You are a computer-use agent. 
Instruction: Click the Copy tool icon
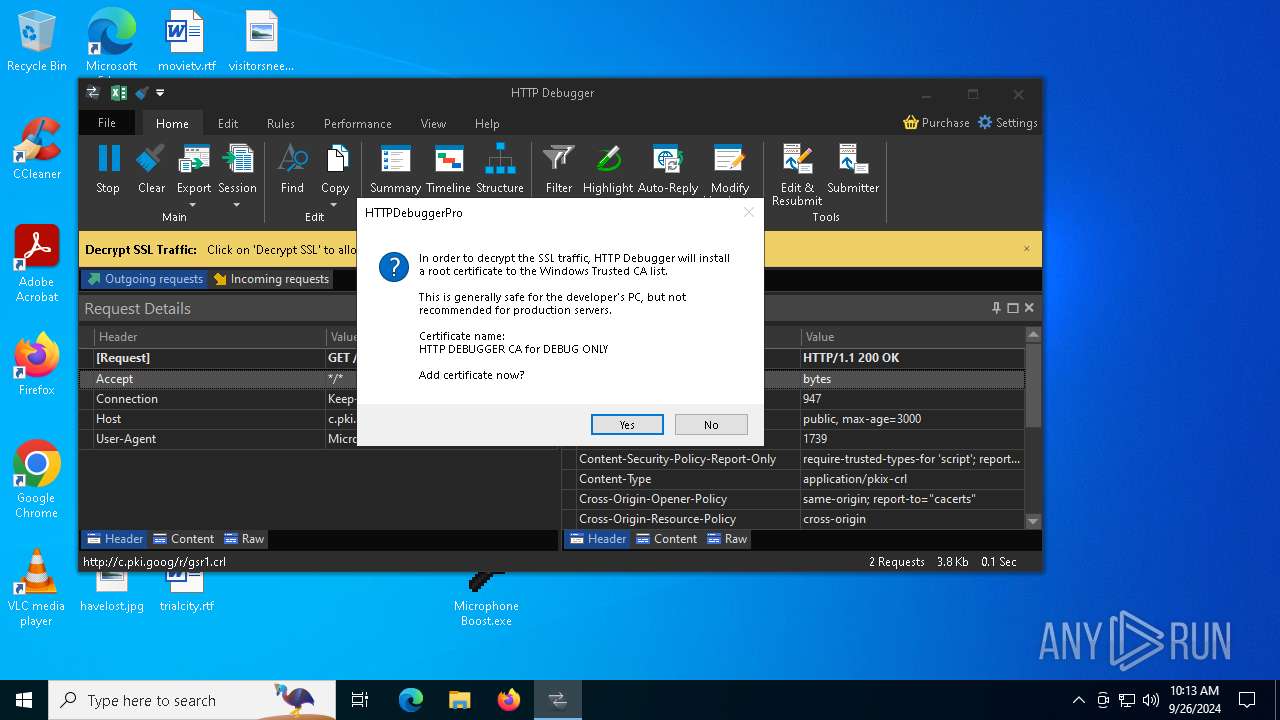(336, 160)
